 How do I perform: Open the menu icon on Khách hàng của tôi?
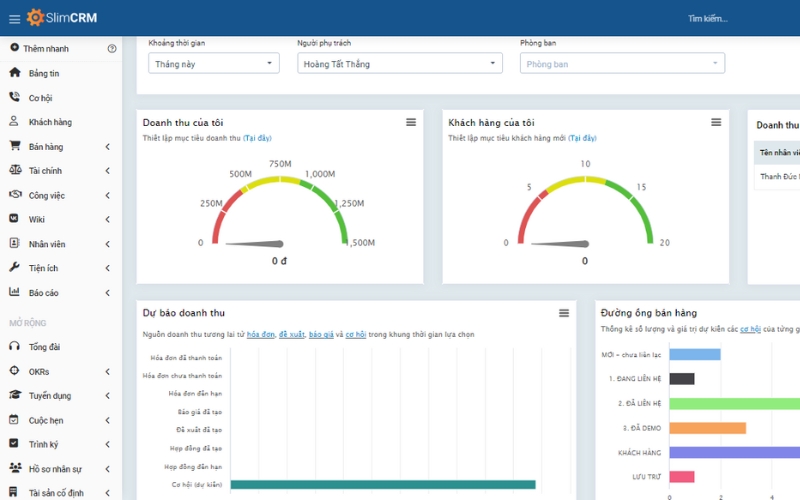point(716,122)
